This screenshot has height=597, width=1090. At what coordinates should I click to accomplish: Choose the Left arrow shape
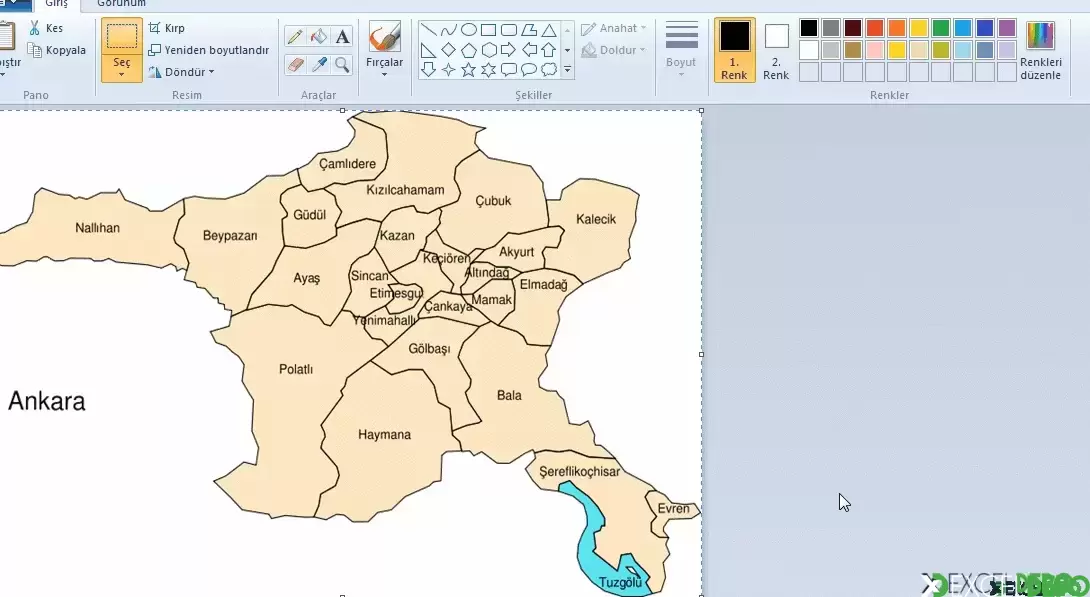coord(529,50)
